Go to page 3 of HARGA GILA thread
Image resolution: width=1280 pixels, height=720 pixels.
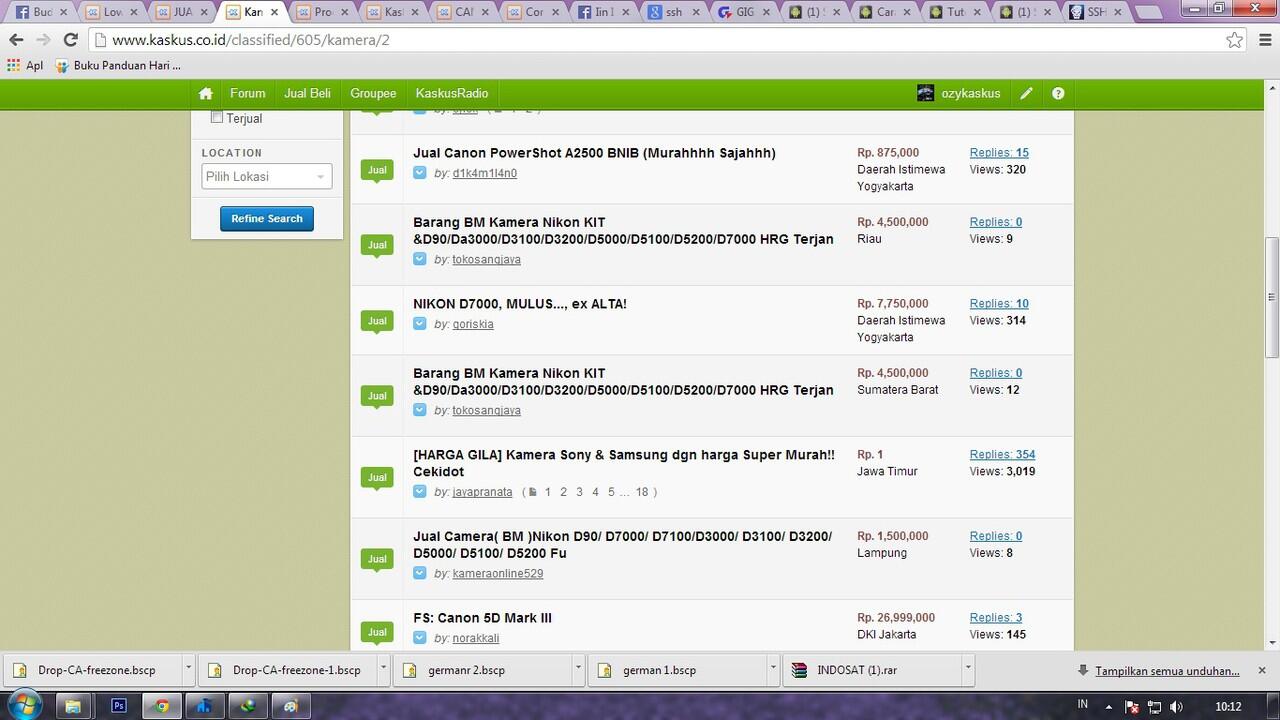coord(579,492)
